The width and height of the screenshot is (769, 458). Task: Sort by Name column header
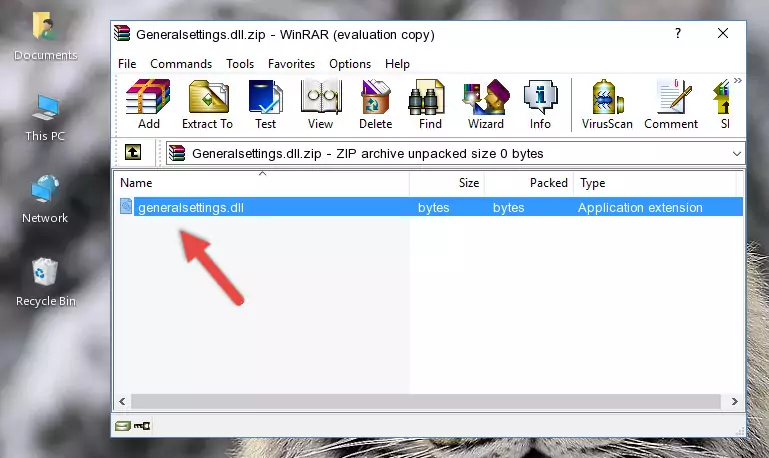click(262, 183)
